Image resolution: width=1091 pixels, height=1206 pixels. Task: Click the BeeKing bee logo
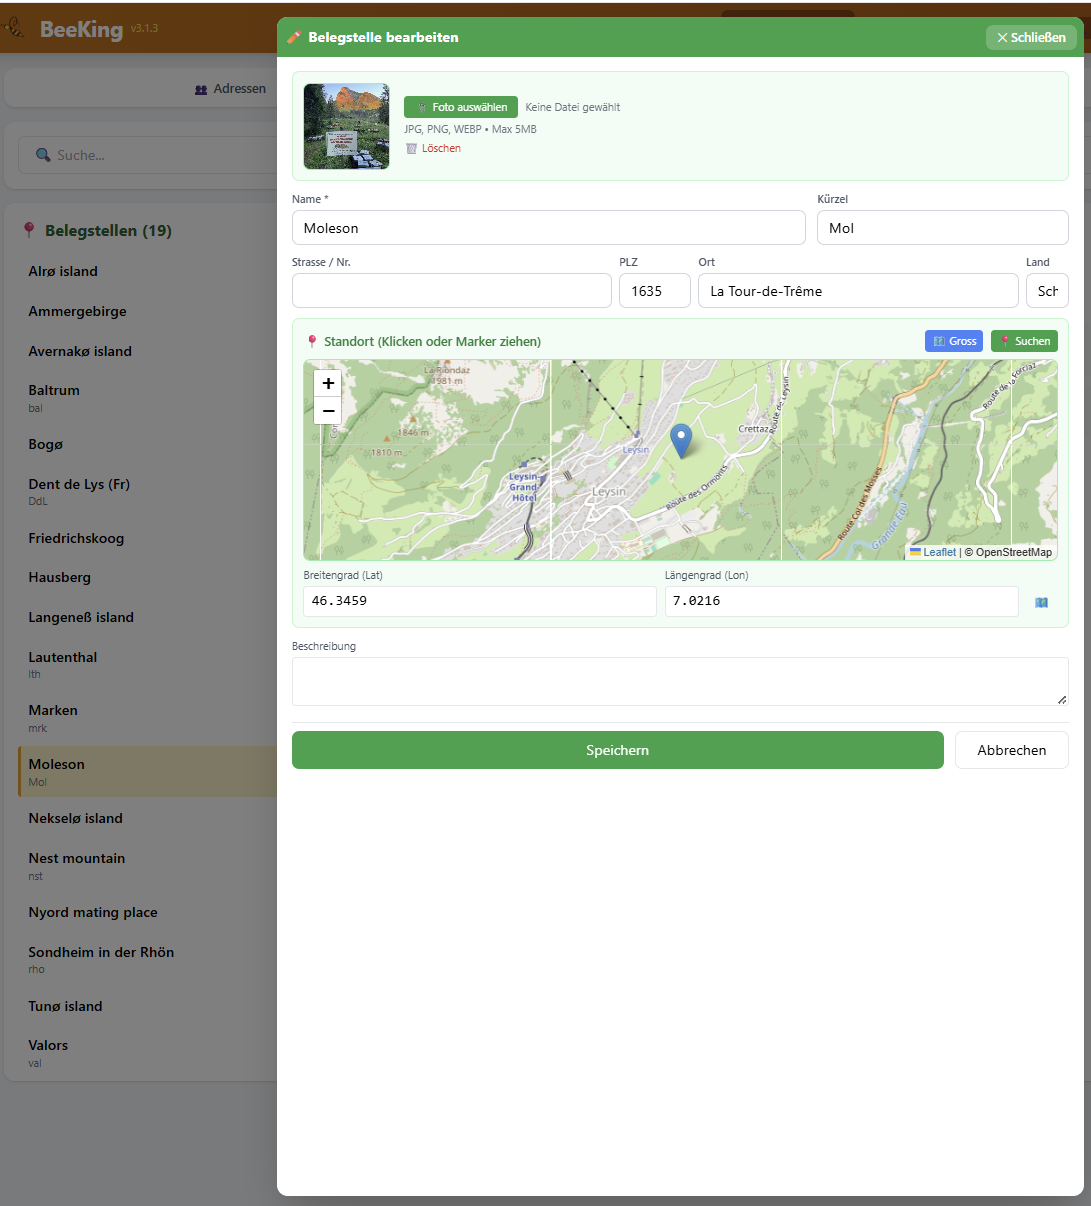coord(12,29)
